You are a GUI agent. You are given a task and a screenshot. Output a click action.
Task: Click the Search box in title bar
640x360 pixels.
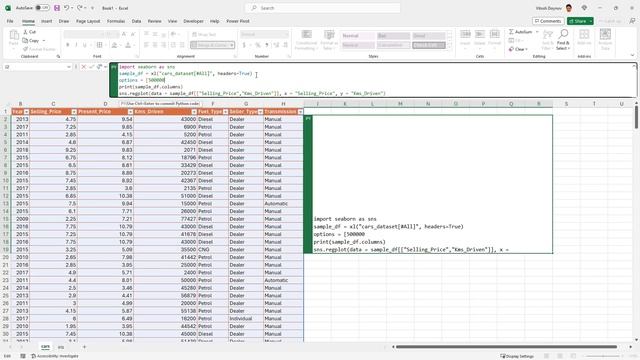pos(322,8)
